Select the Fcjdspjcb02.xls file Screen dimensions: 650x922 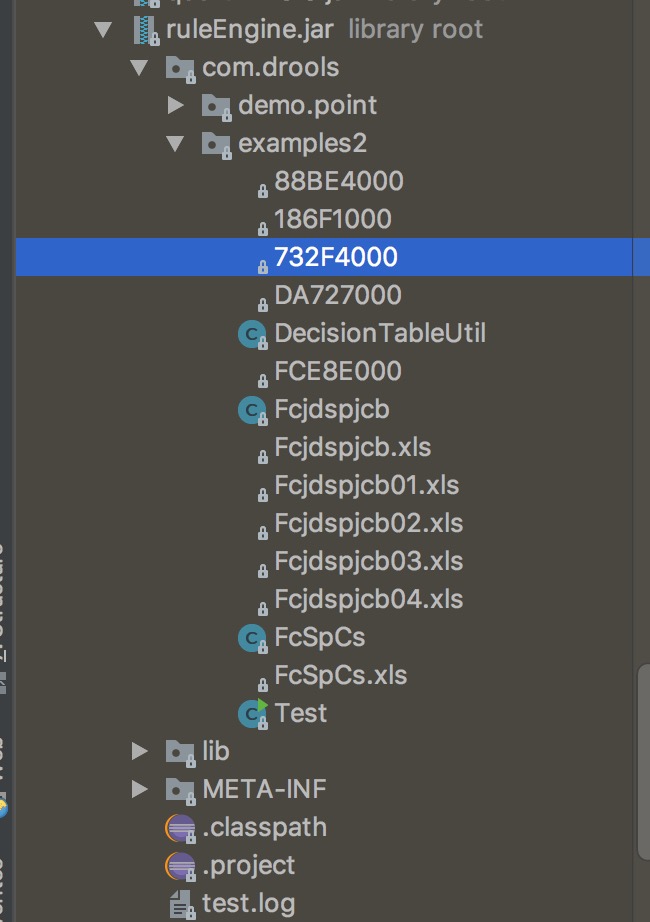pos(368,523)
